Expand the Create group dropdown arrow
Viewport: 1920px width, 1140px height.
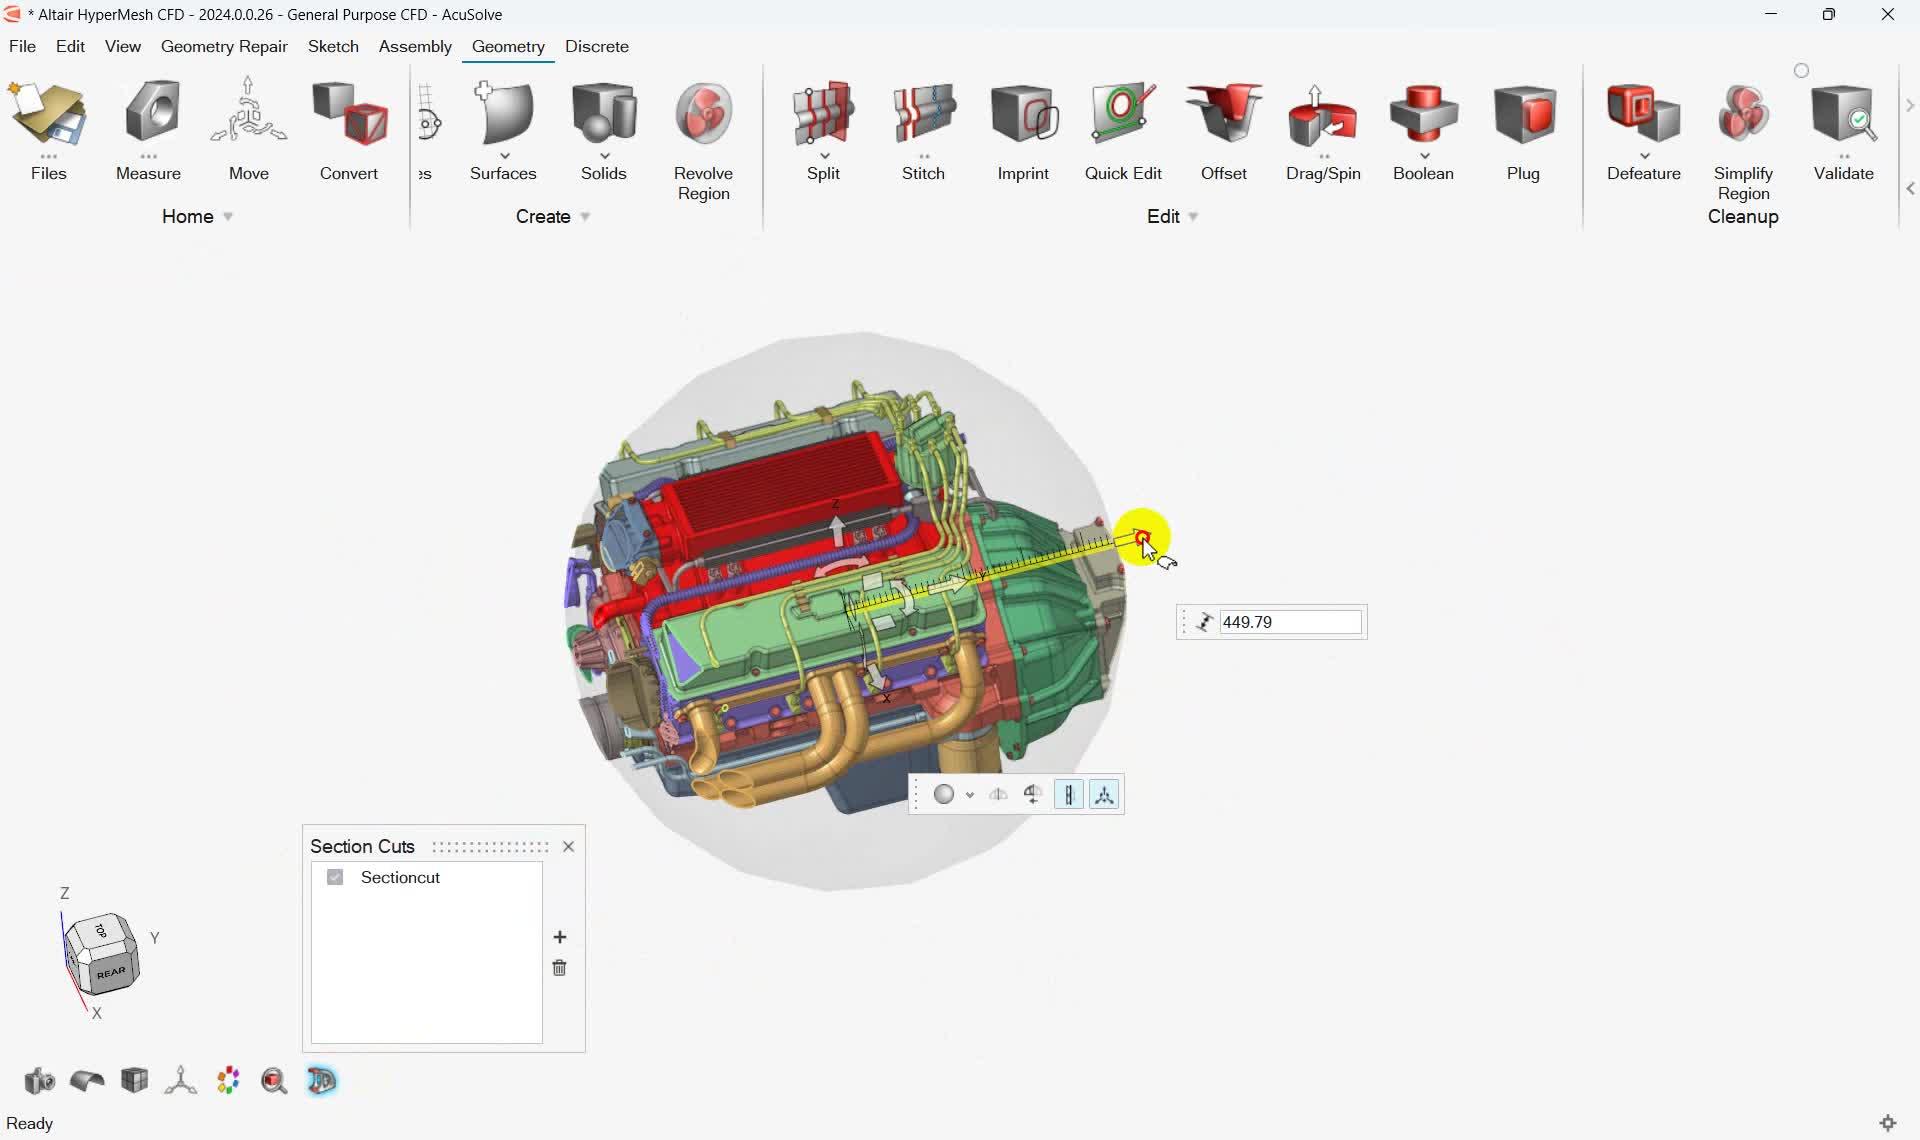pos(585,217)
